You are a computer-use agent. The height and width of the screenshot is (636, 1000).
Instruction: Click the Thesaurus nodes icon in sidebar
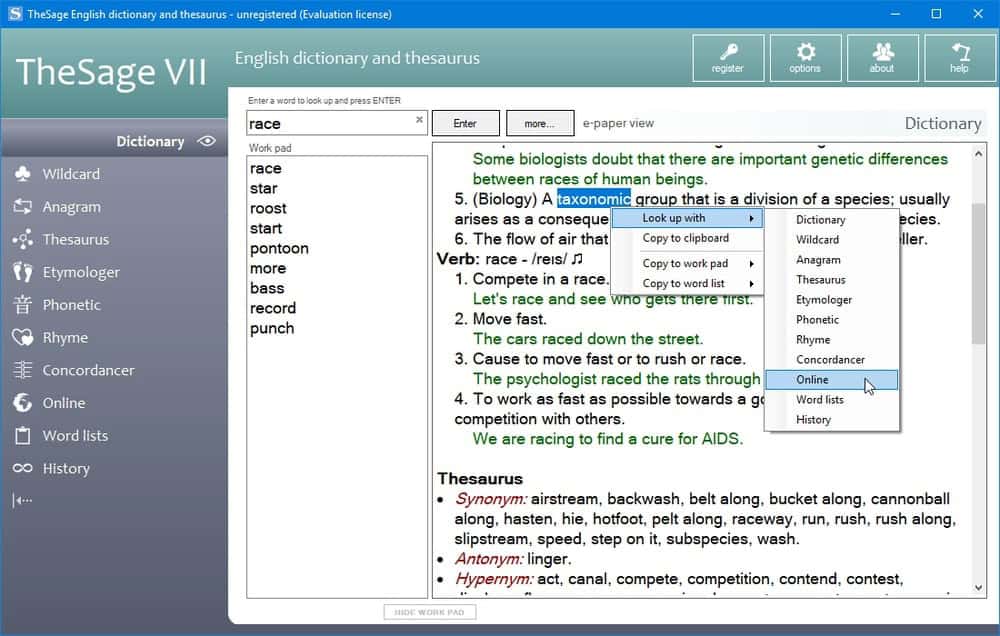(x=22, y=239)
